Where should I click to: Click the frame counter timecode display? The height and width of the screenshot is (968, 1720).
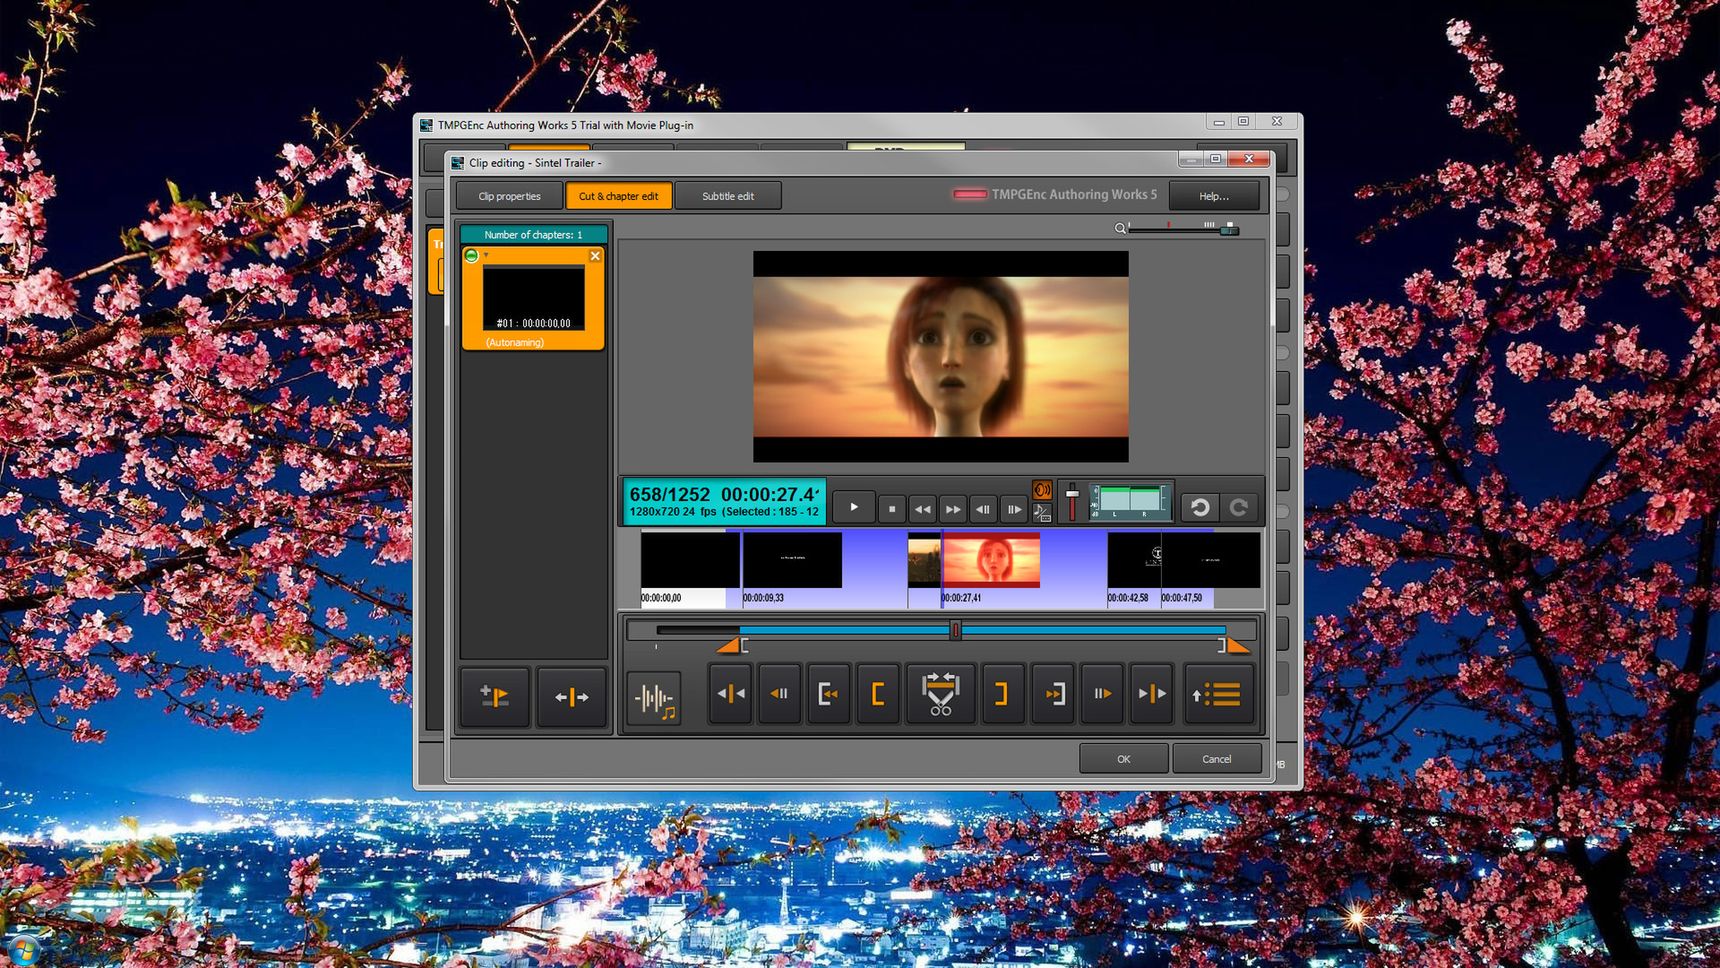(x=725, y=502)
